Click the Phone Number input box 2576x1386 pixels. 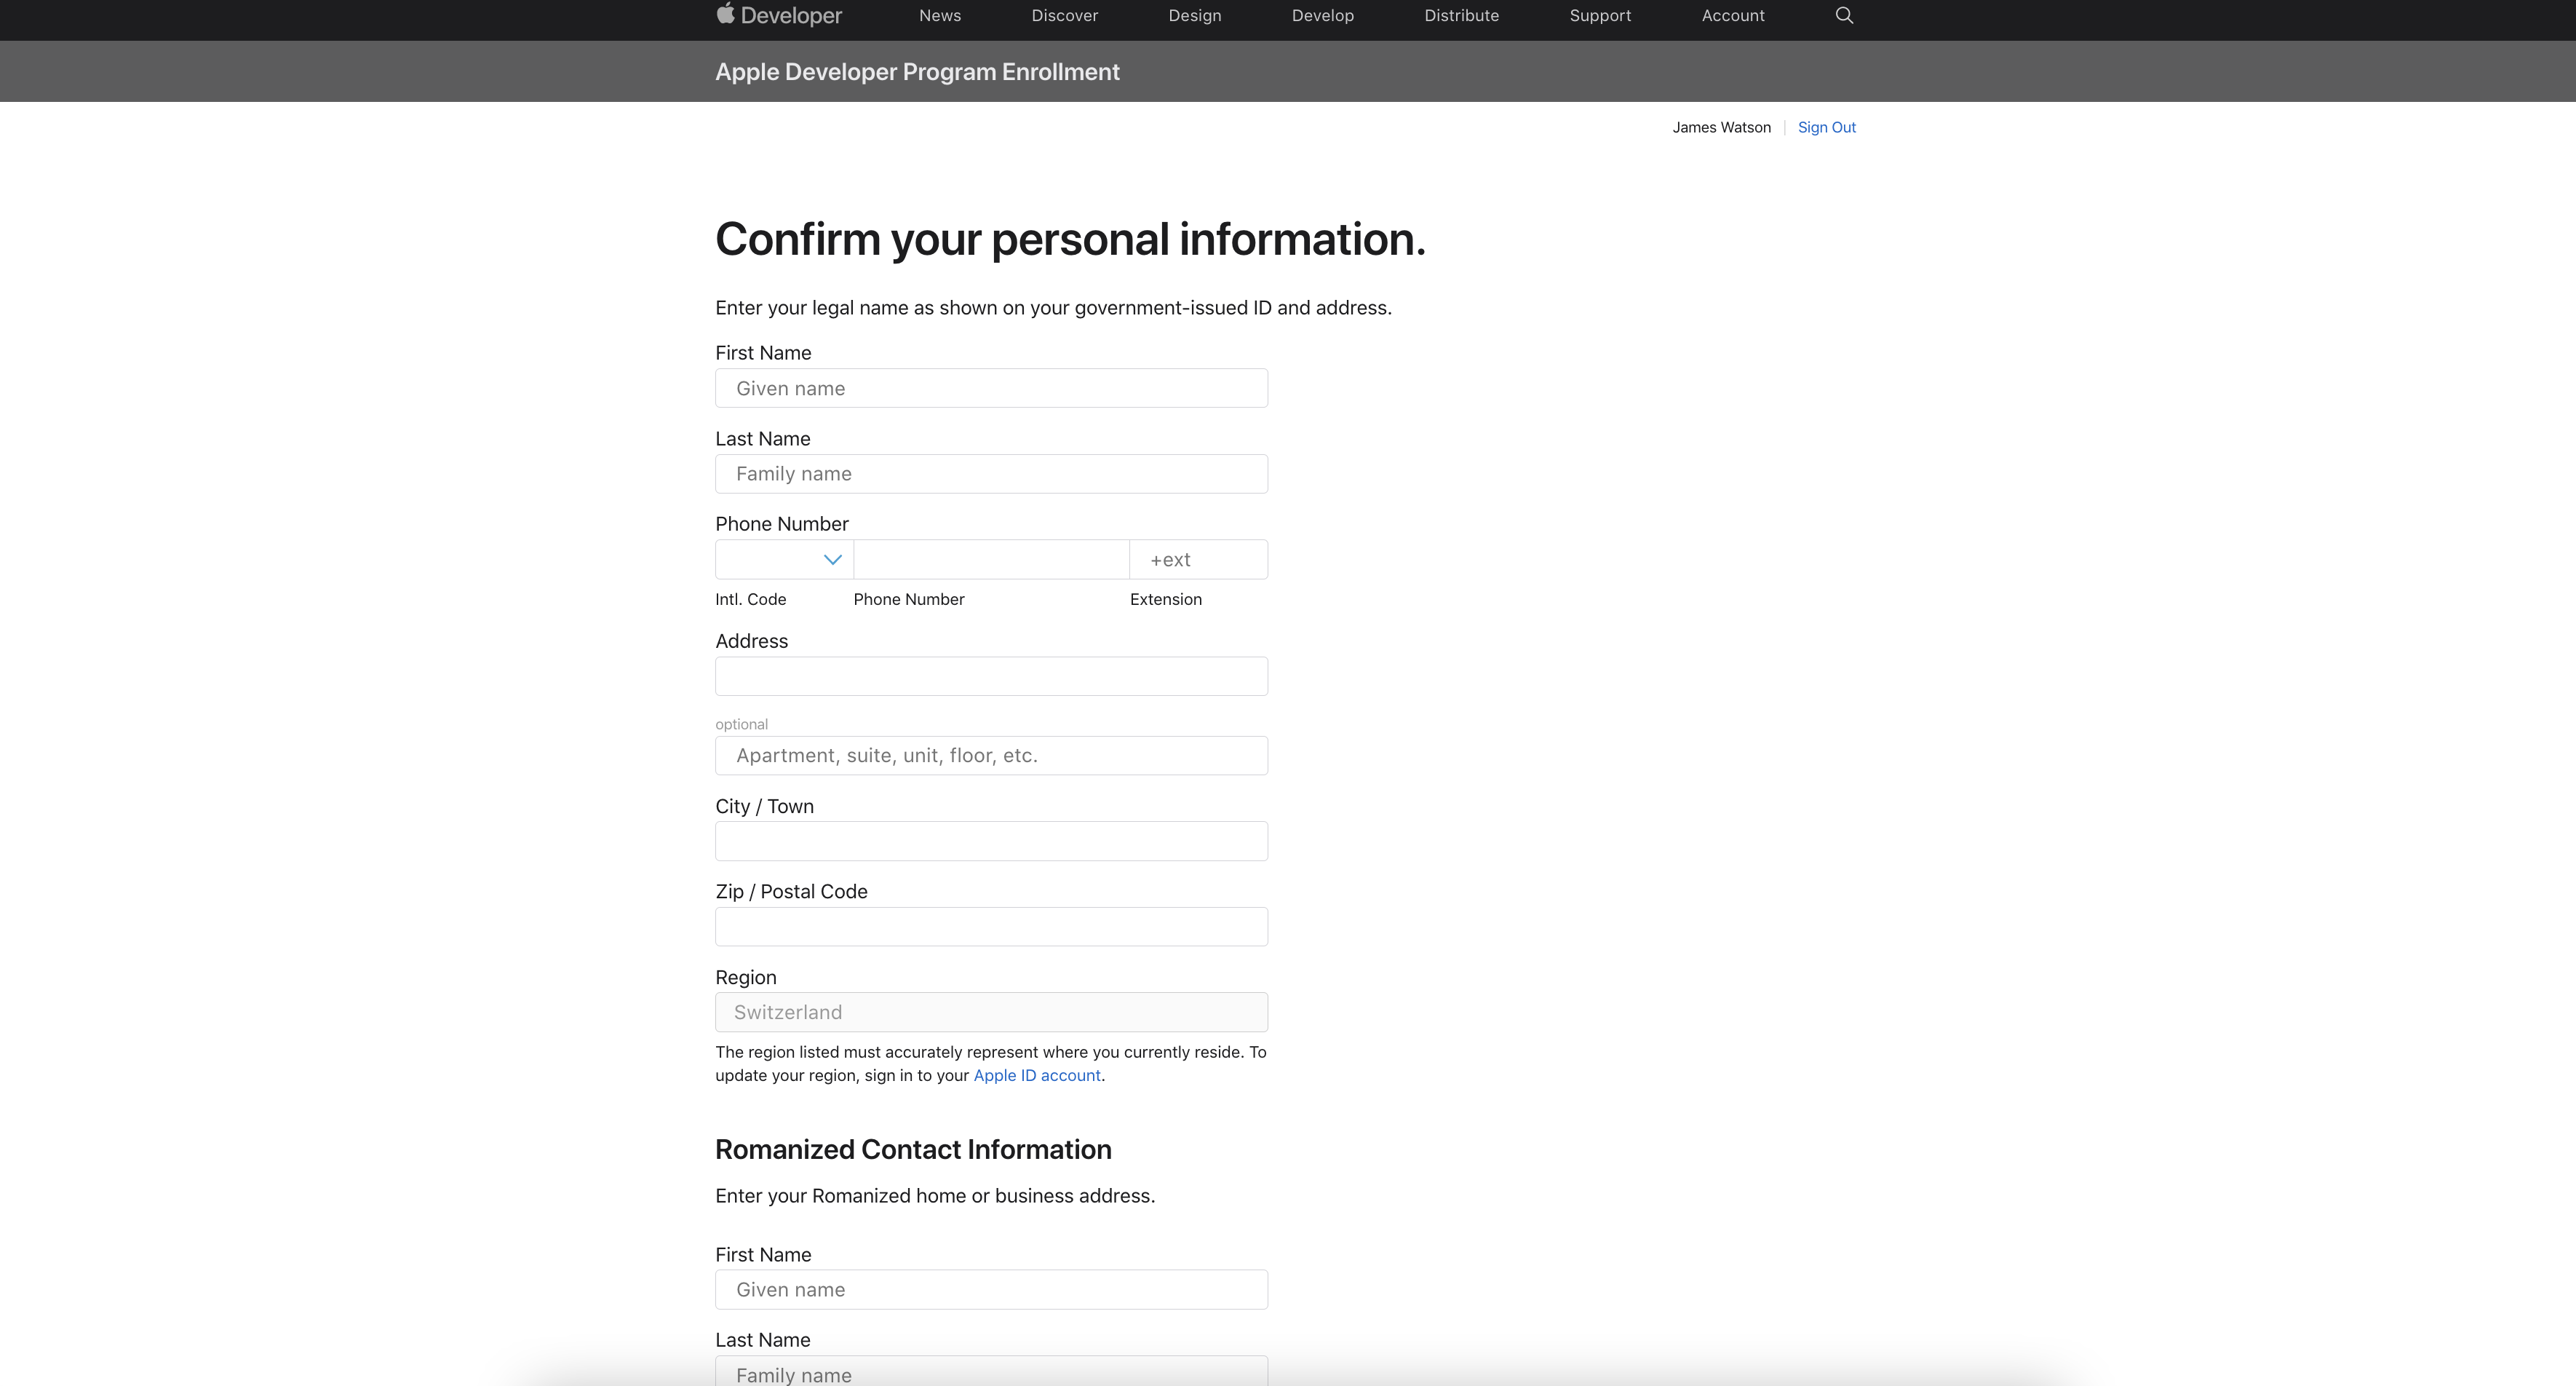(x=991, y=559)
